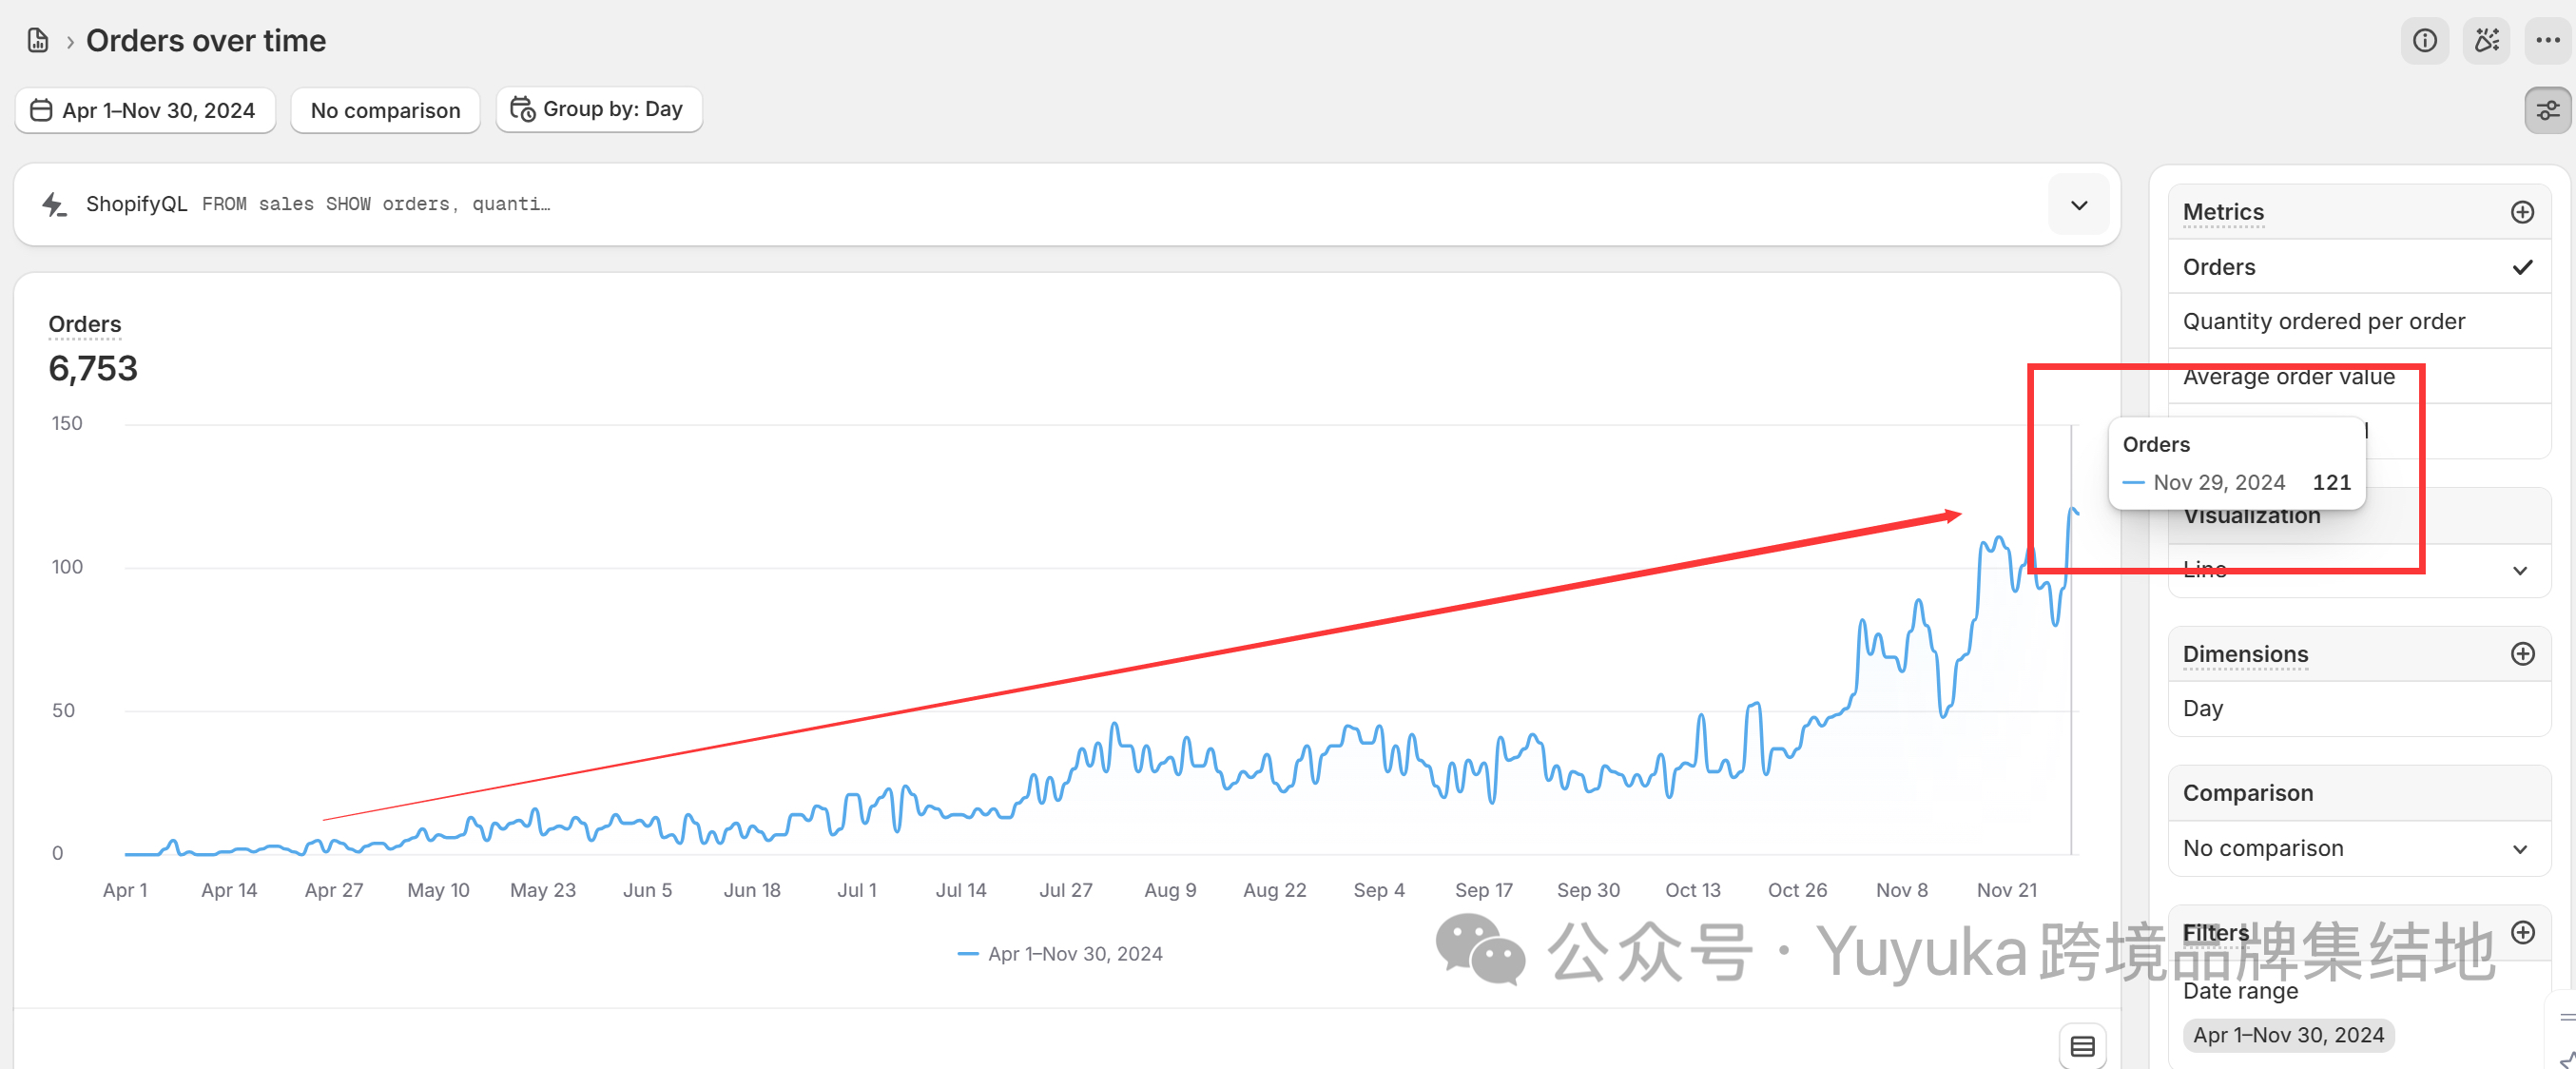Click the table view icon below chart

(x=2082, y=1046)
